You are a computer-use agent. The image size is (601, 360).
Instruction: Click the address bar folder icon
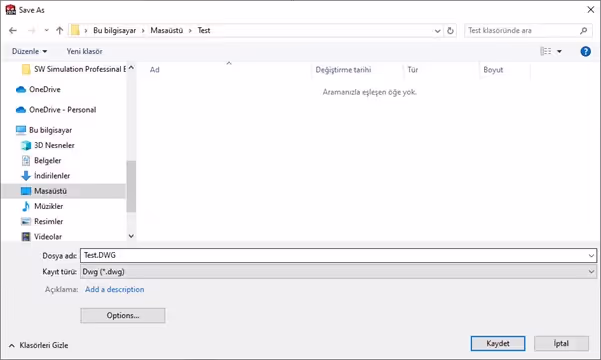75,30
